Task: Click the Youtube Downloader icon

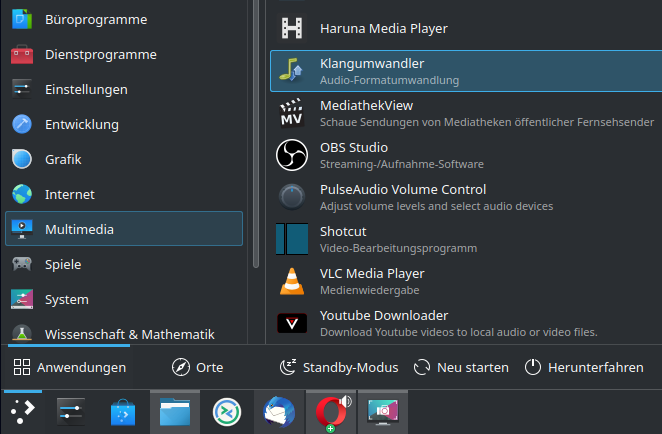Action: 292,323
